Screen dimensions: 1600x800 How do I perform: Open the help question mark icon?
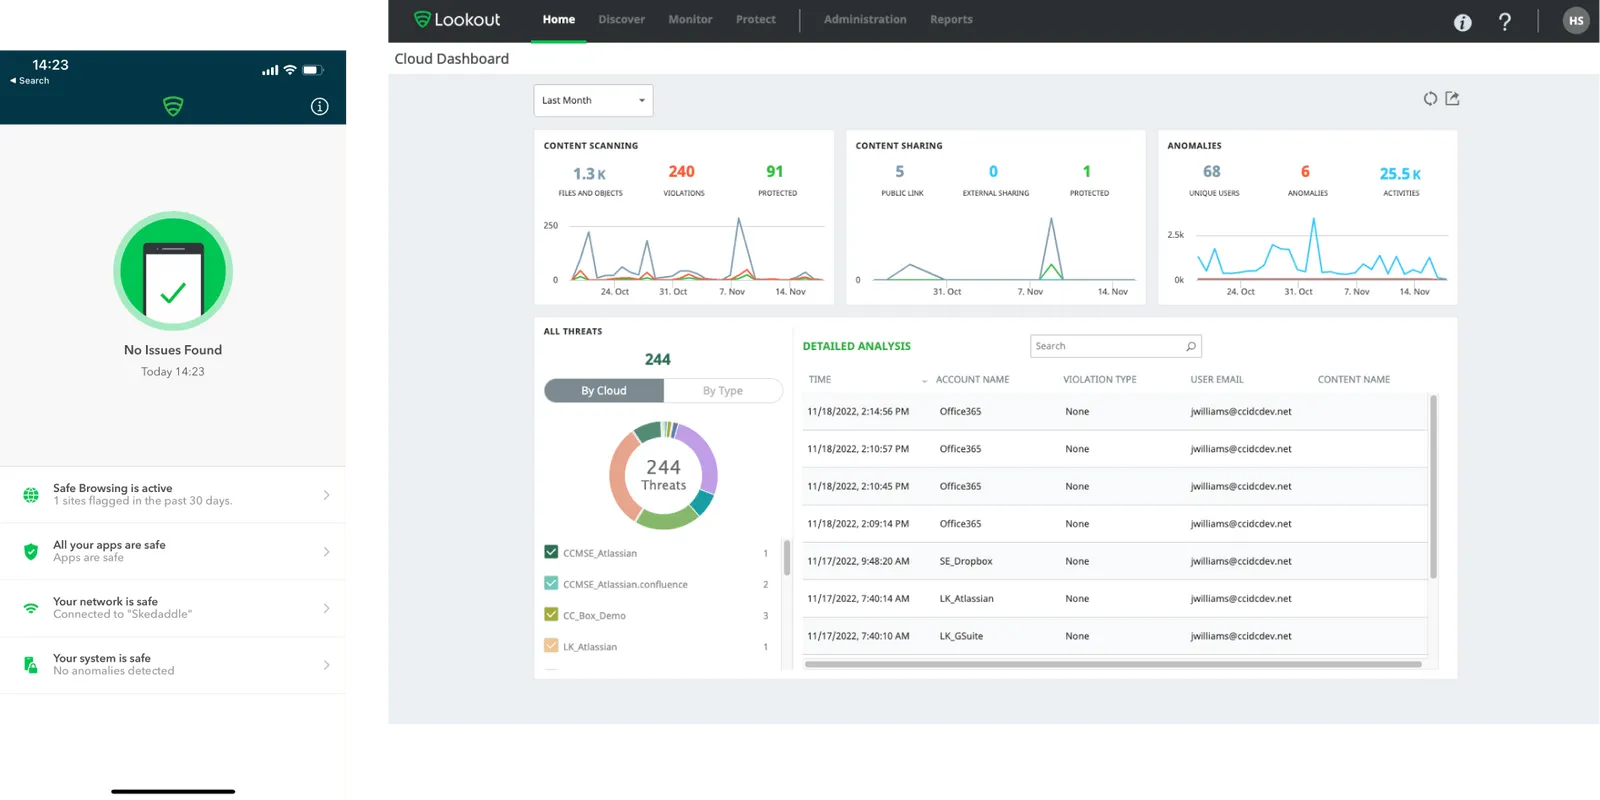(1504, 22)
